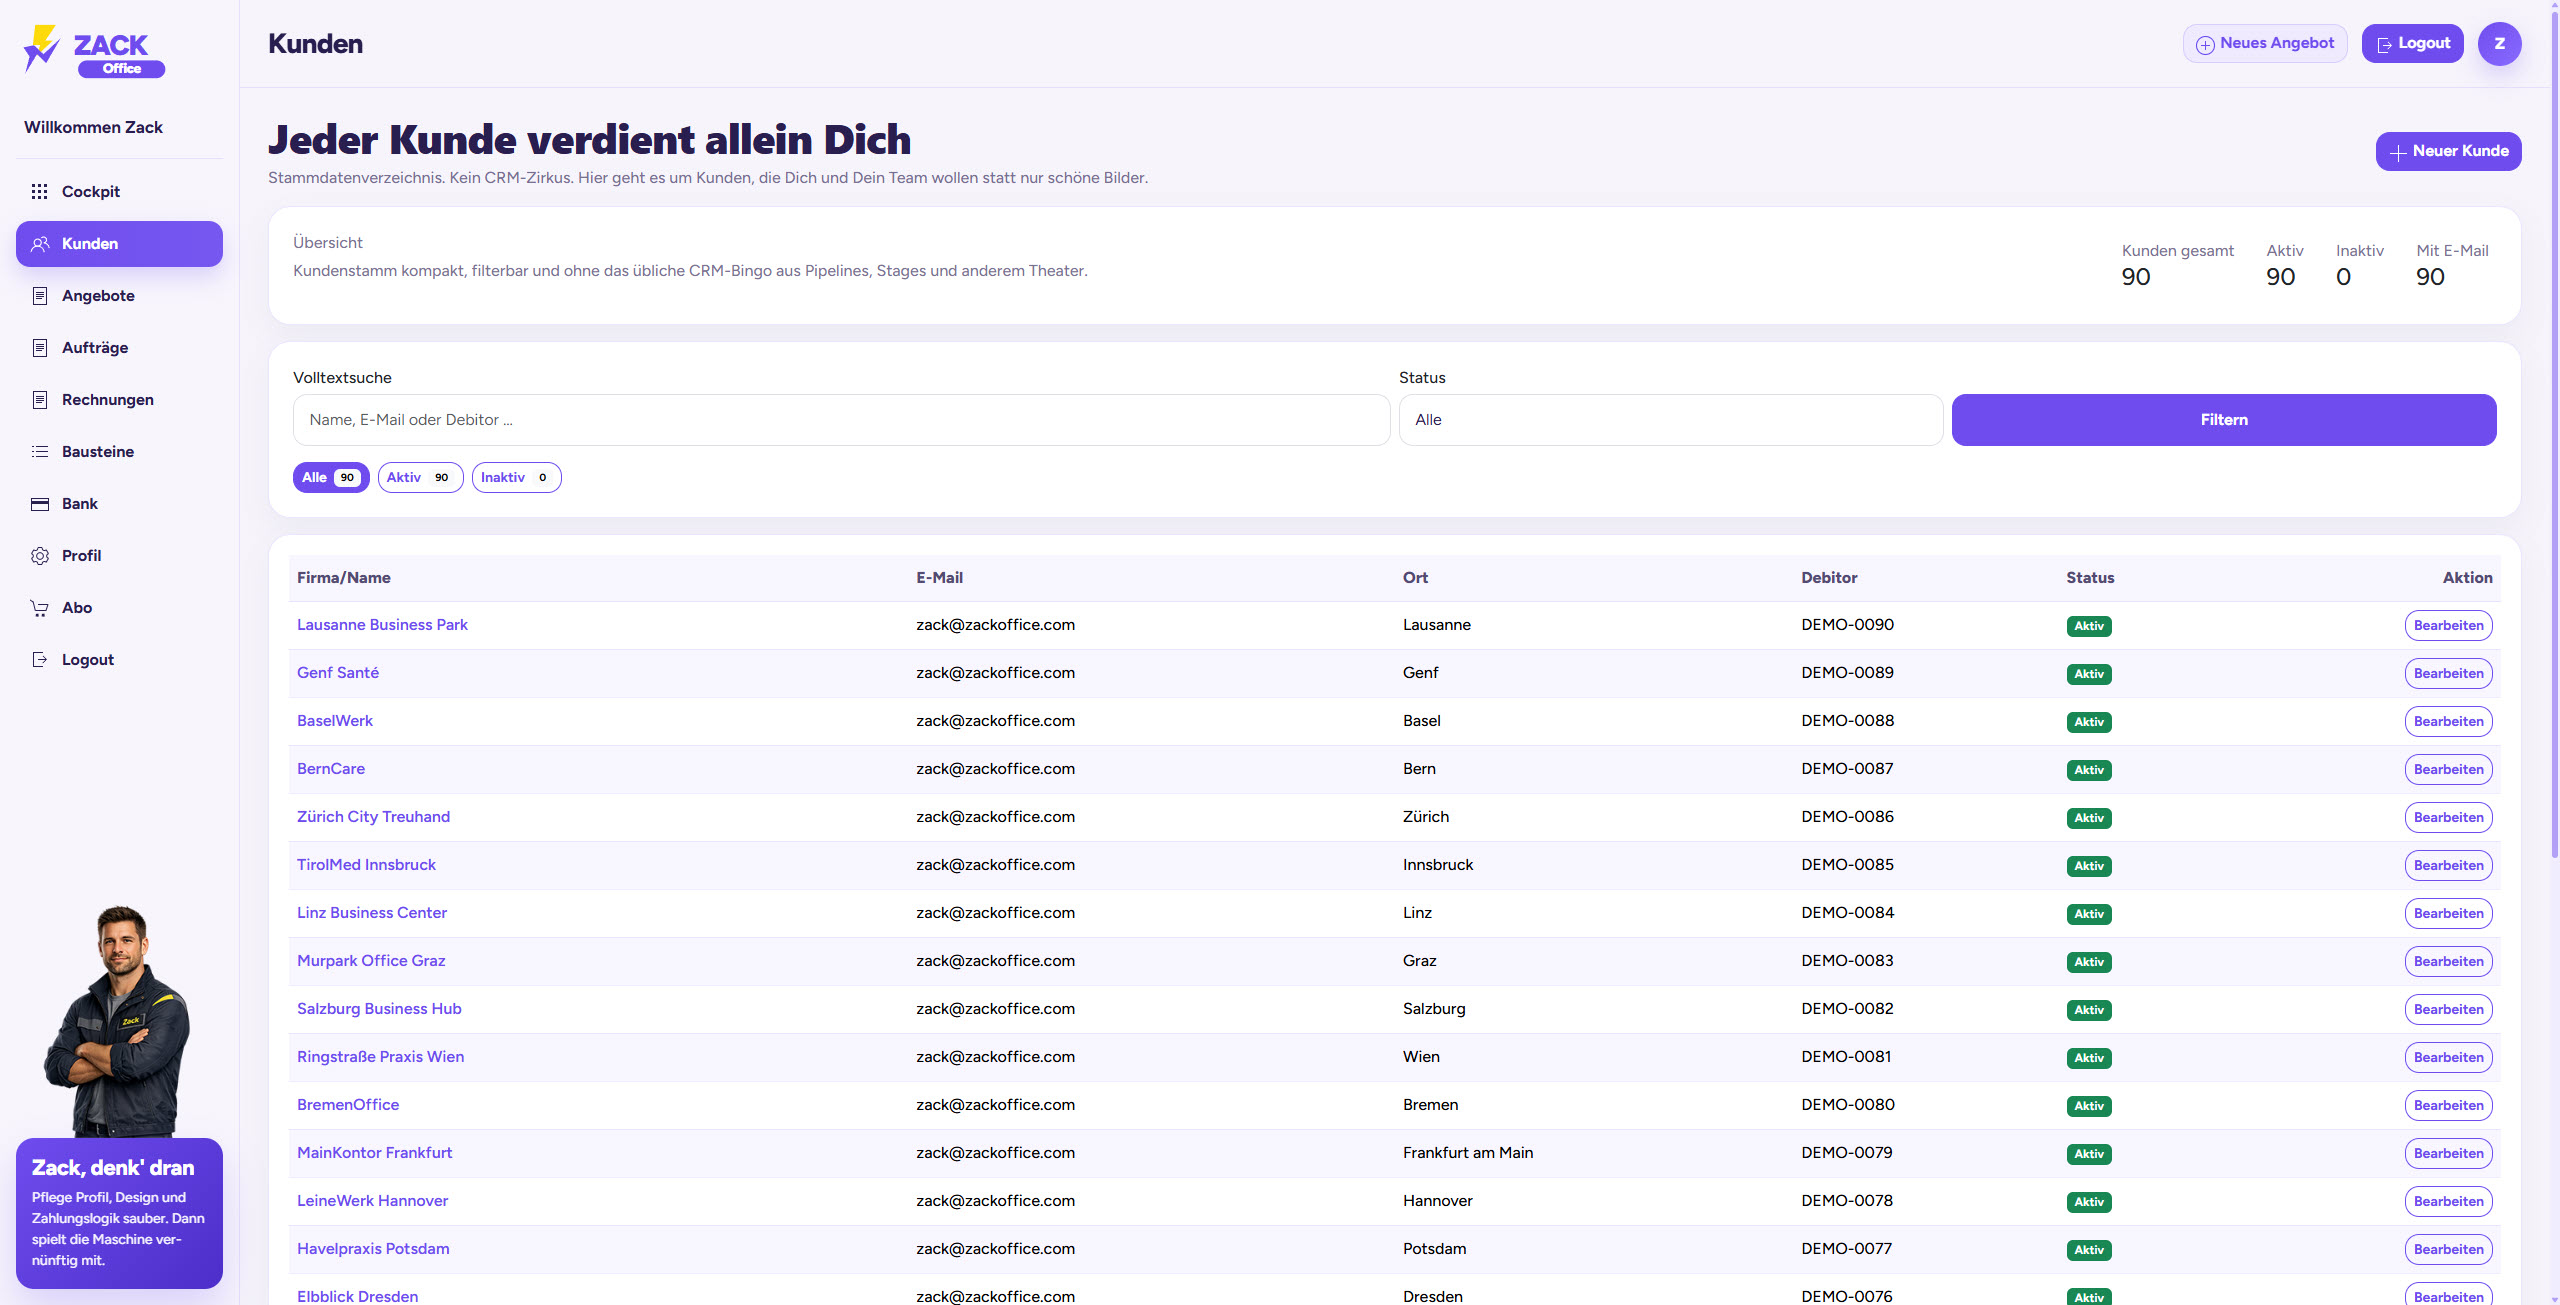Viewport: 2560px width, 1305px height.
Task: Click the Neuer Kunde button
Action: tap(2448, 152)
